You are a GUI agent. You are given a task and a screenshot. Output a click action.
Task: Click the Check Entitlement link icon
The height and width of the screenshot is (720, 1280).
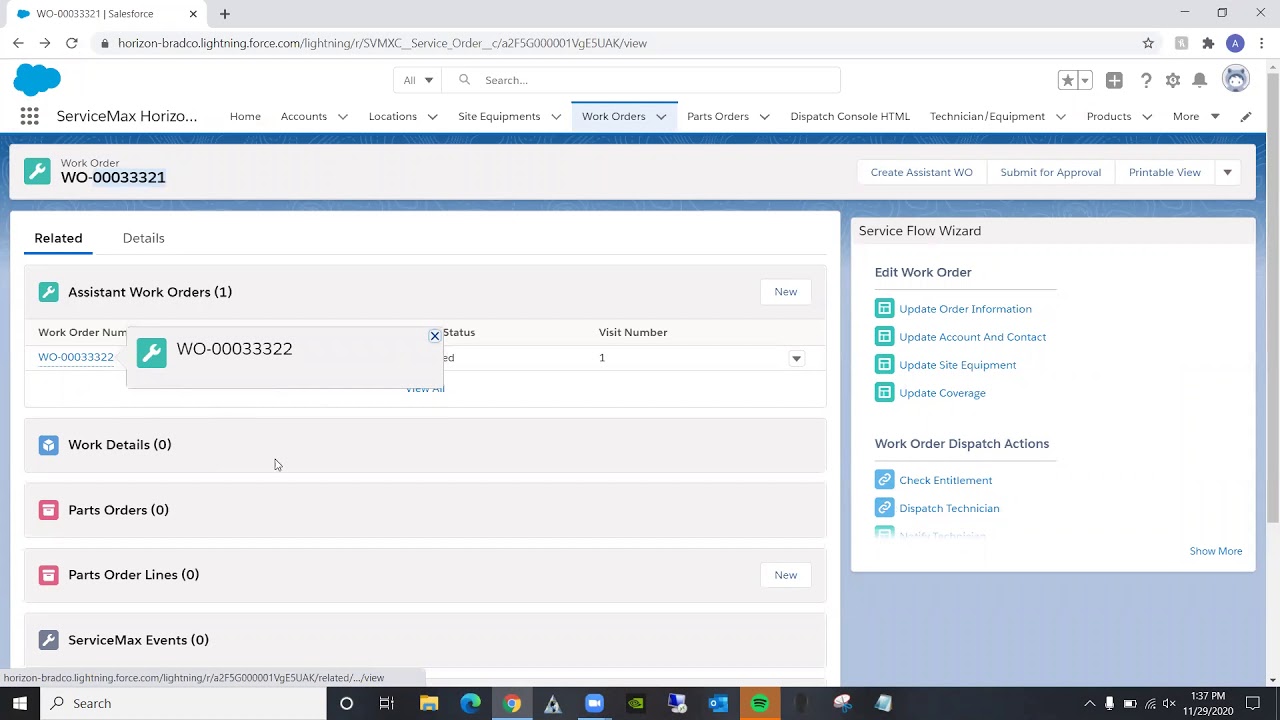(884, 480)
